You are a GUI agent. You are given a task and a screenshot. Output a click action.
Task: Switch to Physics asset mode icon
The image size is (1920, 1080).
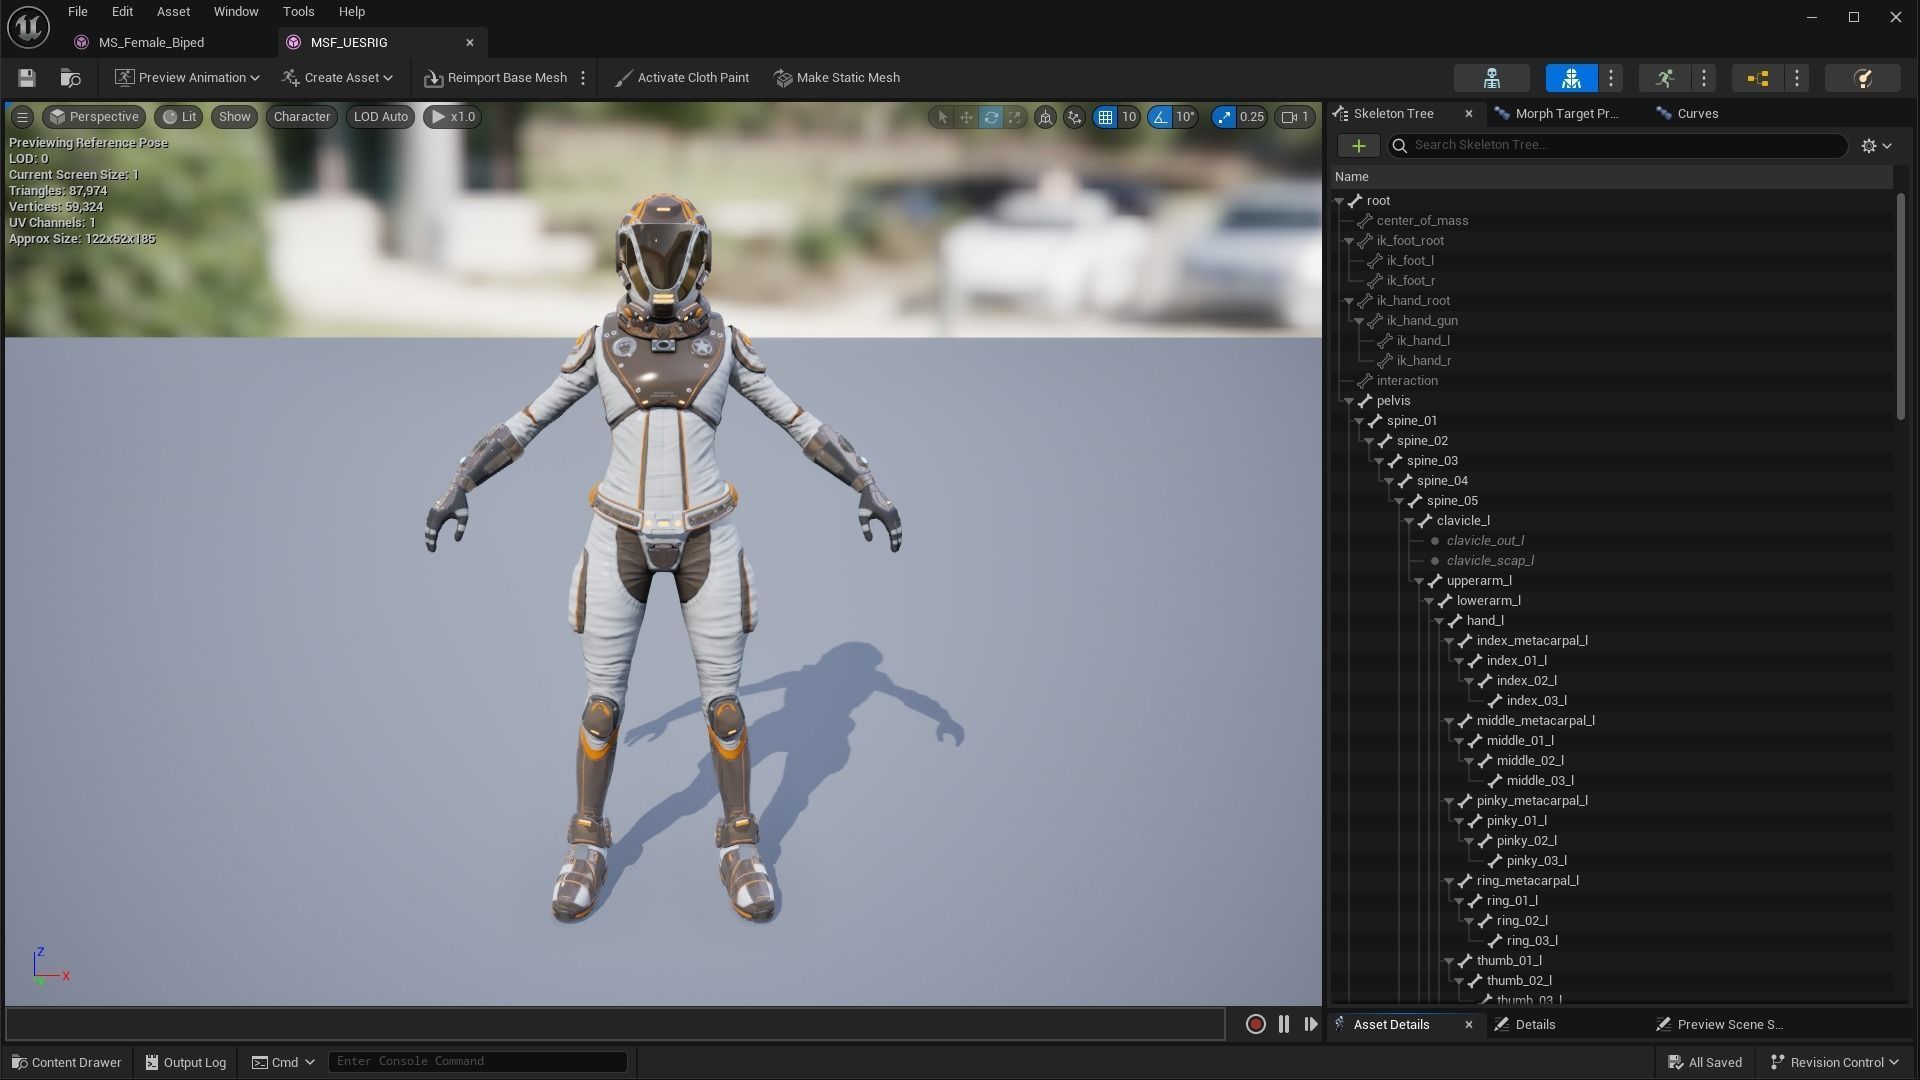[1862, 78]
